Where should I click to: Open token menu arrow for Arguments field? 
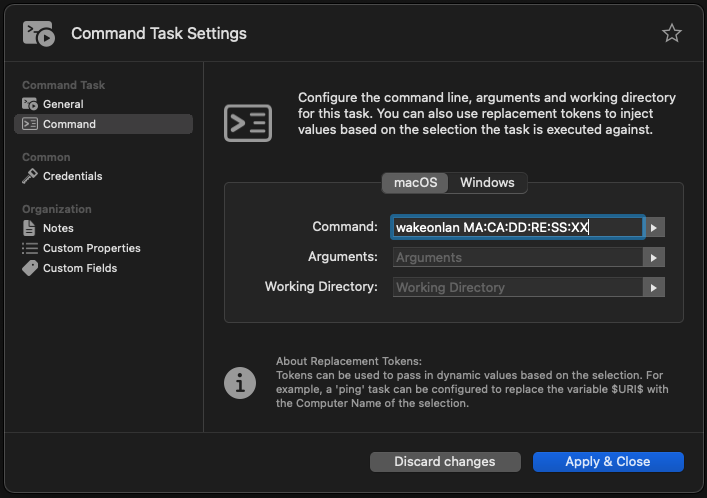[654, 258]
